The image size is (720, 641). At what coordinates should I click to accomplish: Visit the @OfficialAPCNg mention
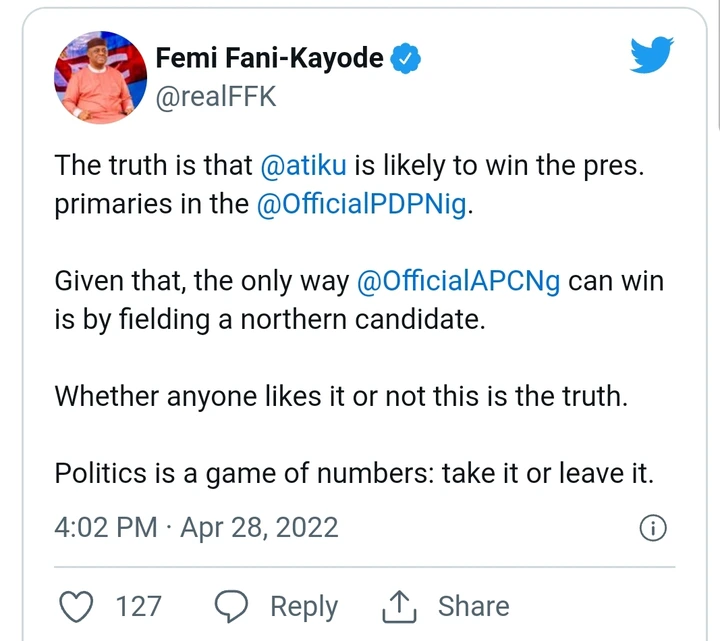click(459, 282)
